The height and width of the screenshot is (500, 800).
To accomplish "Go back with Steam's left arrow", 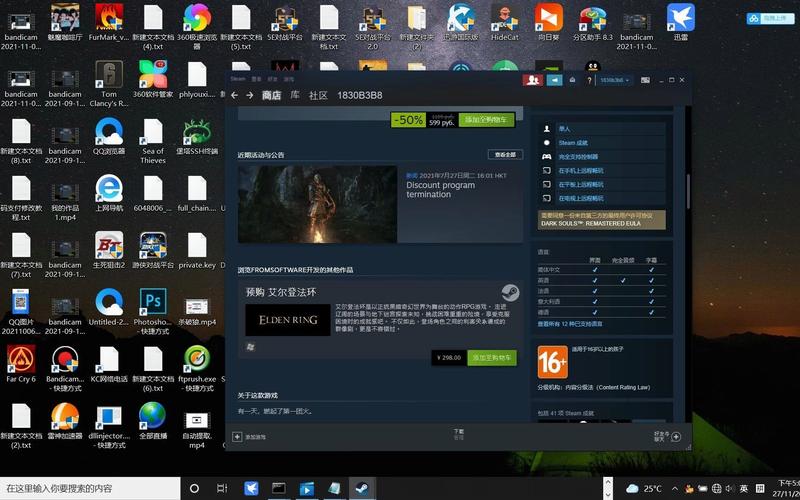I will (234, 95).
